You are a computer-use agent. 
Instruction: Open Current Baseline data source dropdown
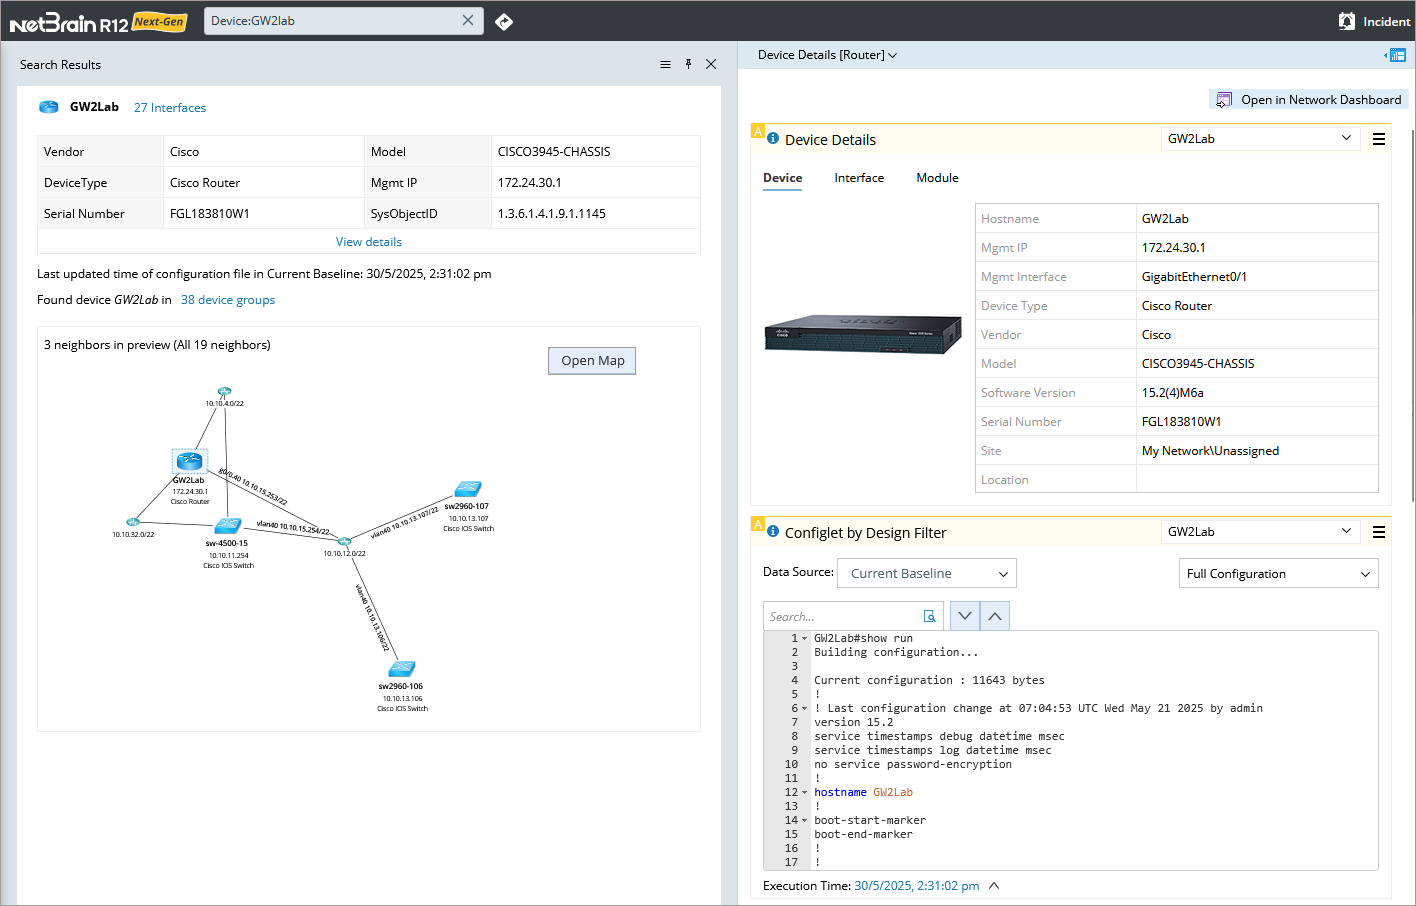point(926,573)
